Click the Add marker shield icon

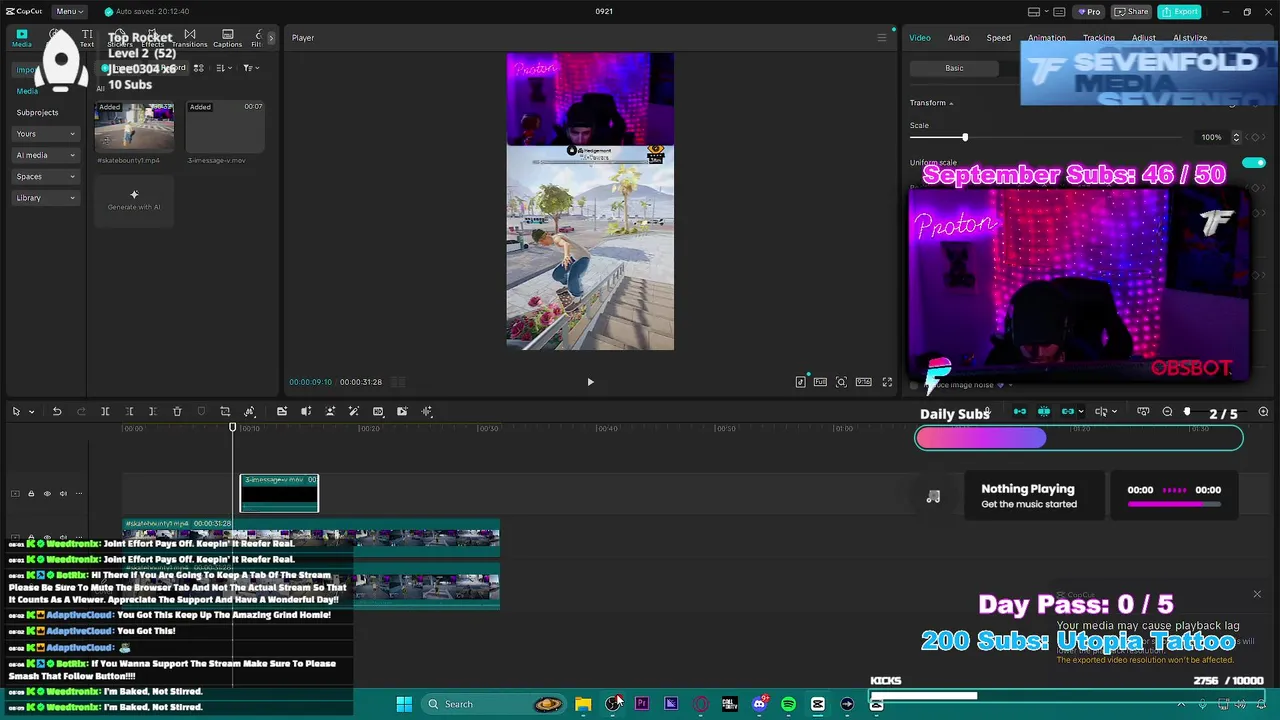(x=201, y=412)
